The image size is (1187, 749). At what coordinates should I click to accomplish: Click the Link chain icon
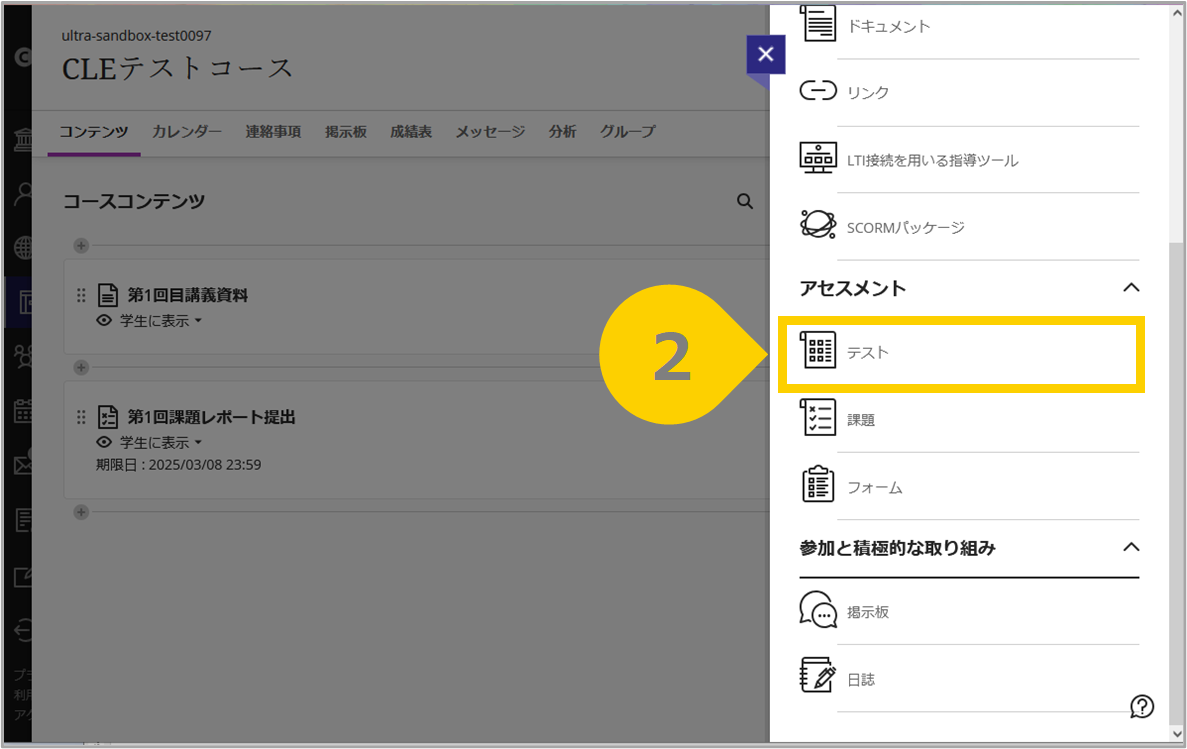(818, 91)
